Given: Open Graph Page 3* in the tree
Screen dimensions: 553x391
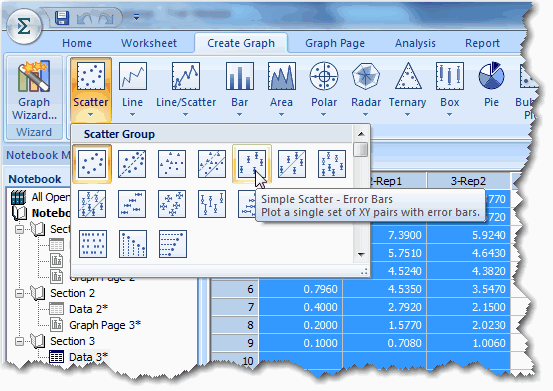Looking at the screenshot, I should [x=105, y=325].
